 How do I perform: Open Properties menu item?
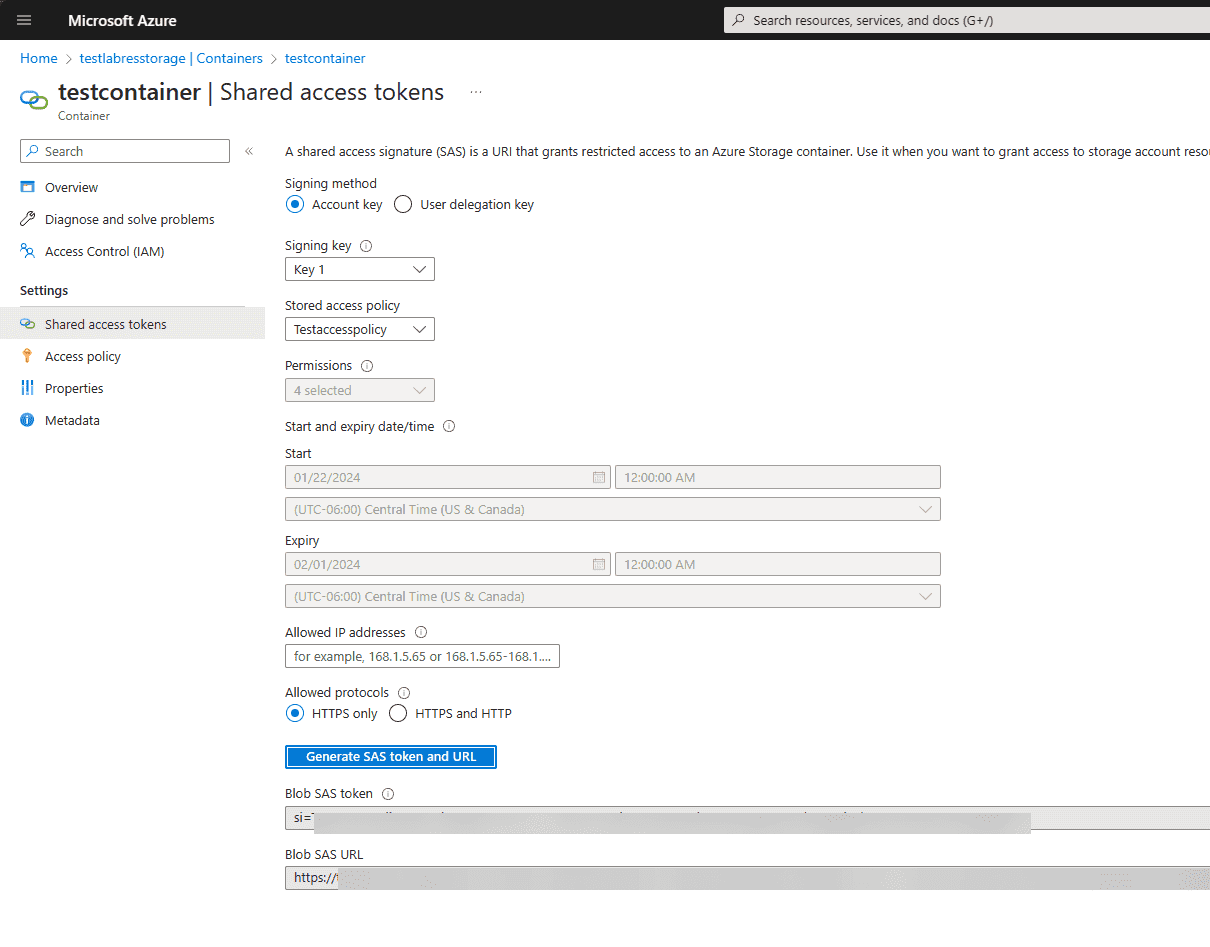point(74,388)
